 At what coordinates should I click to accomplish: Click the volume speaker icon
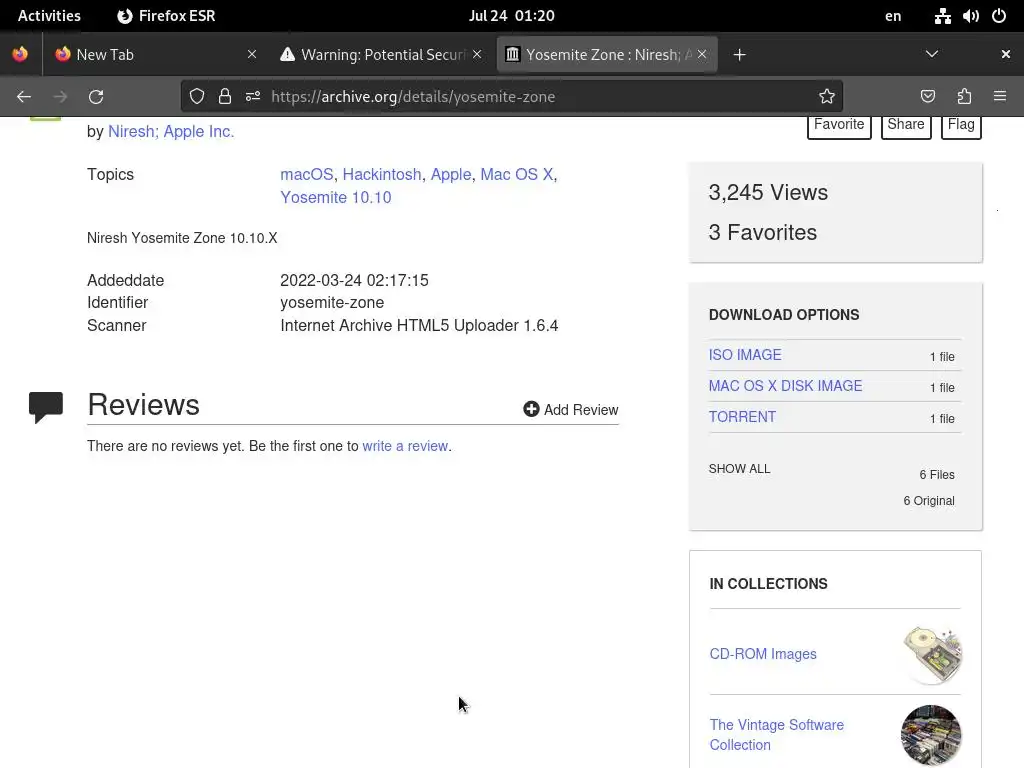tap(970, 16)
